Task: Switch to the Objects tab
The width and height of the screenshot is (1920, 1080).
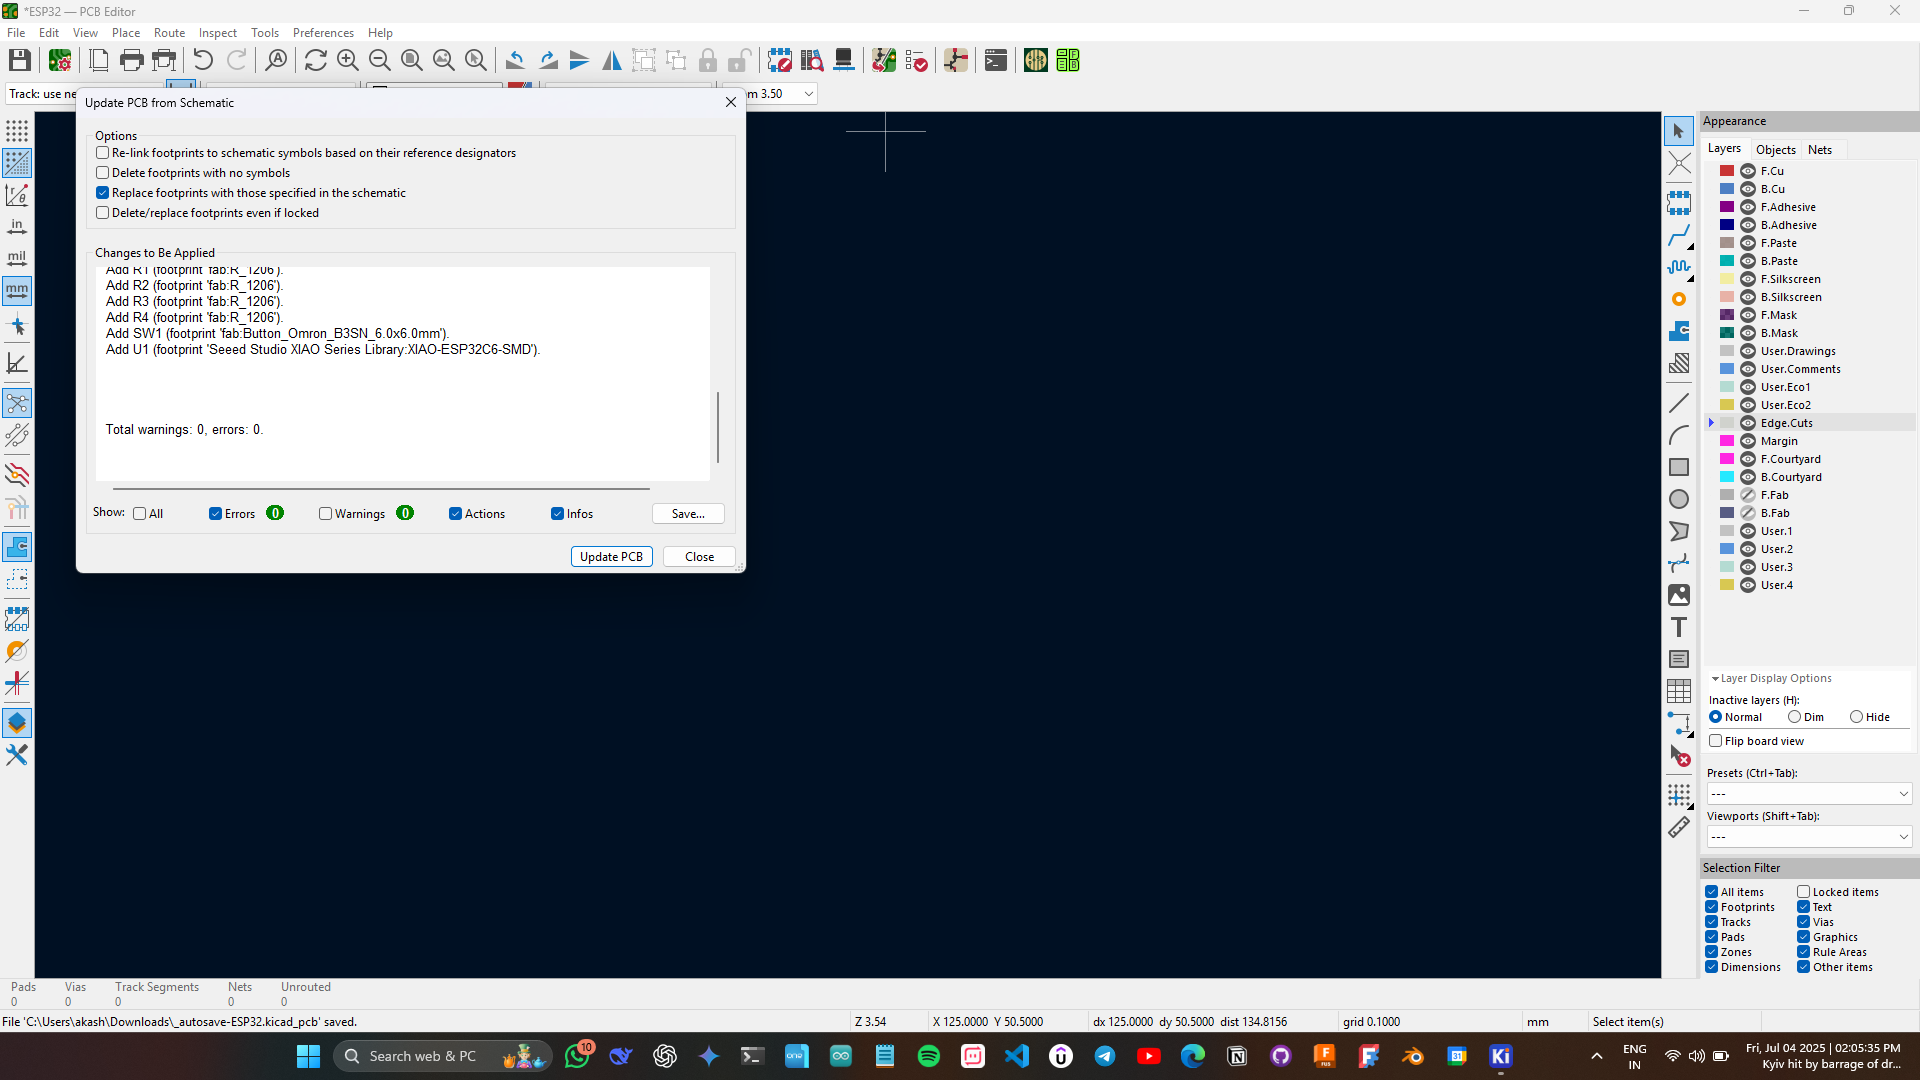Action: (1776, 150)
